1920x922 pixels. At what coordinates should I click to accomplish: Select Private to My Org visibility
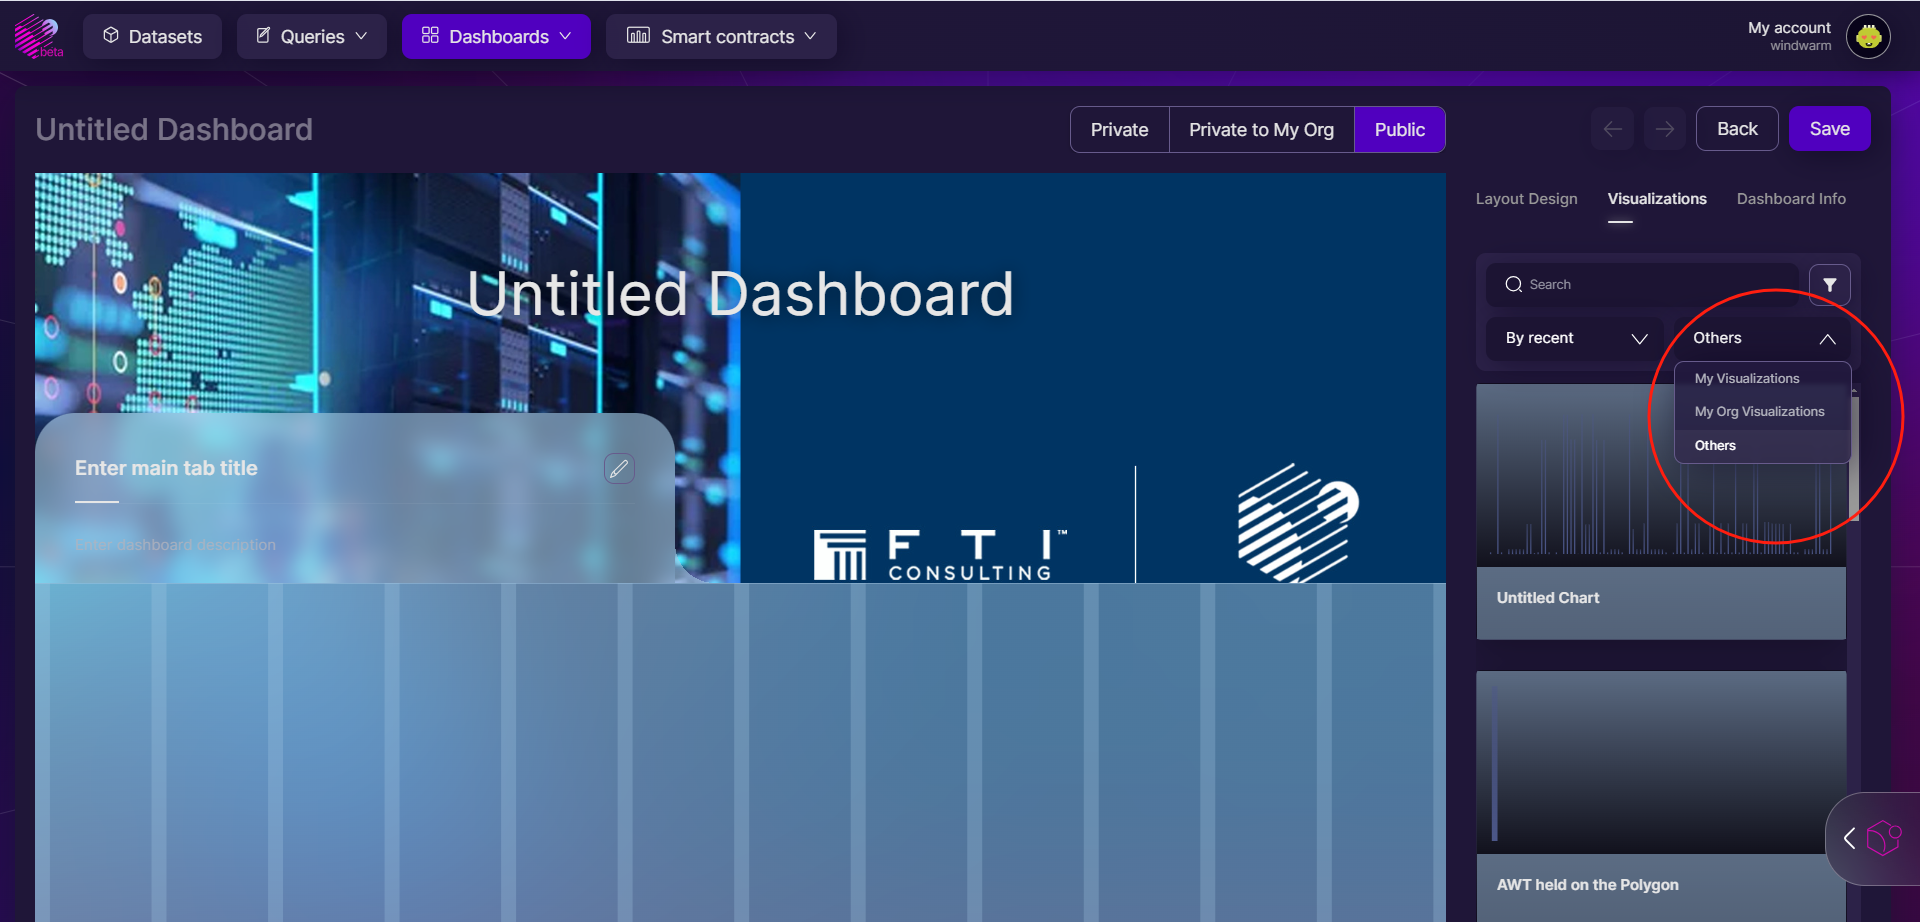point(1261,130)
